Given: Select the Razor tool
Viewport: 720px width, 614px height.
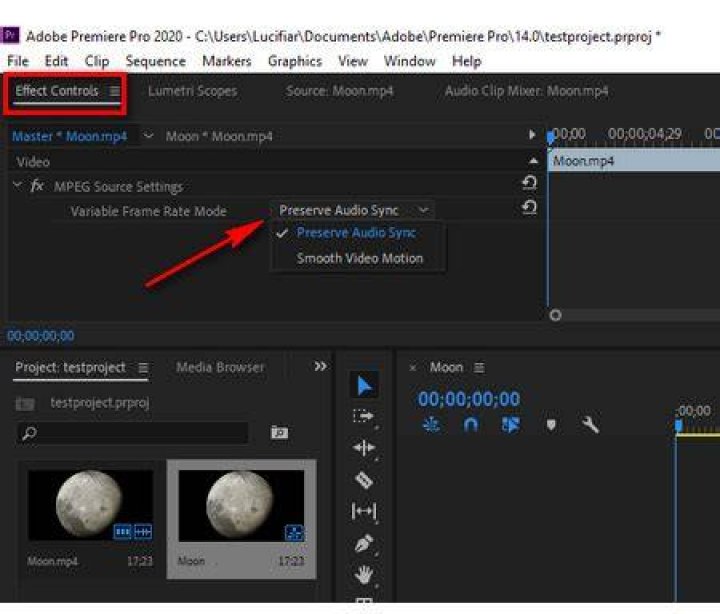Looking at the screenshot, I should click(x=364, y=480).
